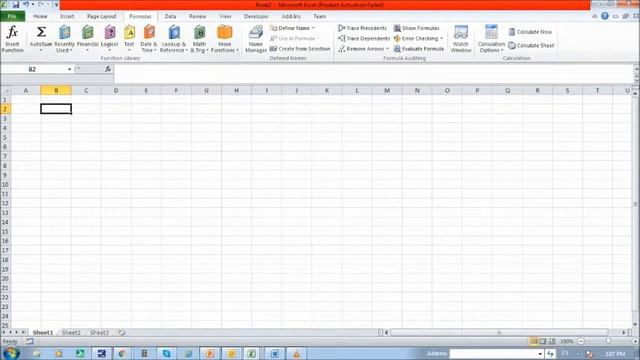Open the Insert Function dialog
Viewport: 640px width, 360px height.
click(x=12, y=39)
